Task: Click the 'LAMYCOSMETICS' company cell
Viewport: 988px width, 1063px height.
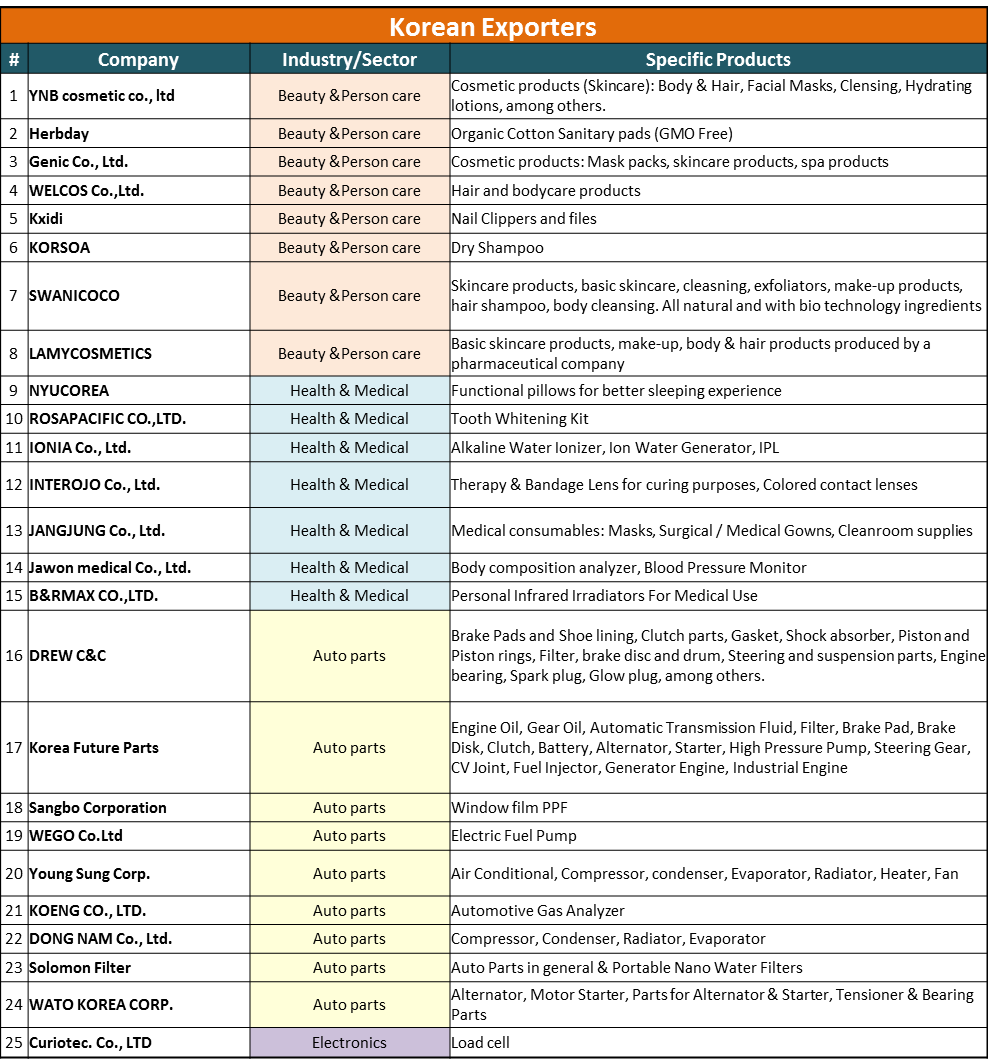Action: click(x=138, y=353)
